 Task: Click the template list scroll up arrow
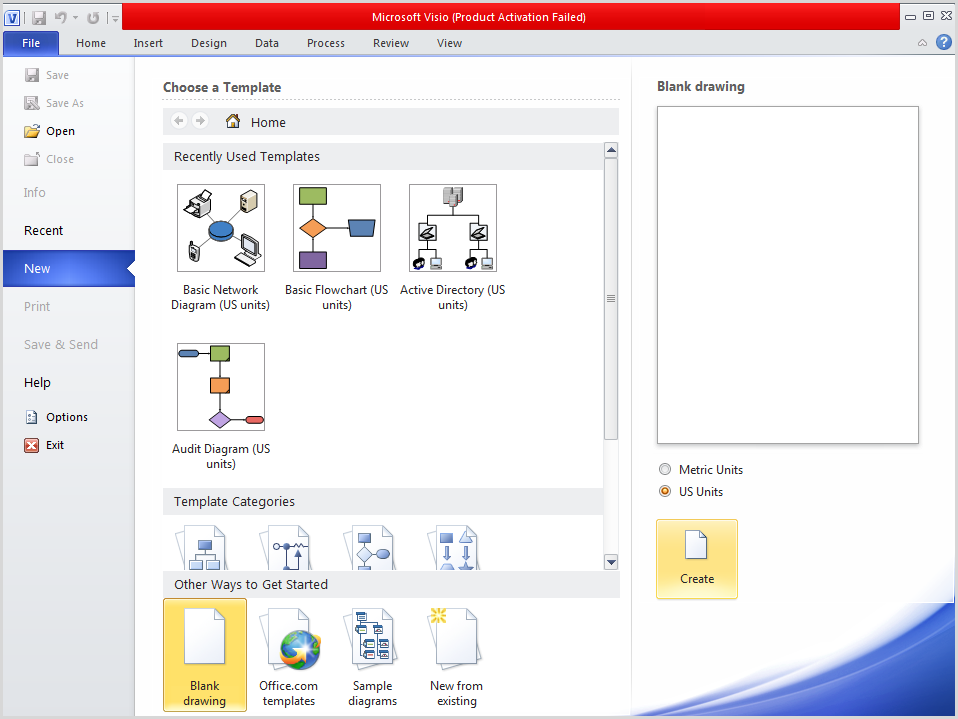pos(611,150)
